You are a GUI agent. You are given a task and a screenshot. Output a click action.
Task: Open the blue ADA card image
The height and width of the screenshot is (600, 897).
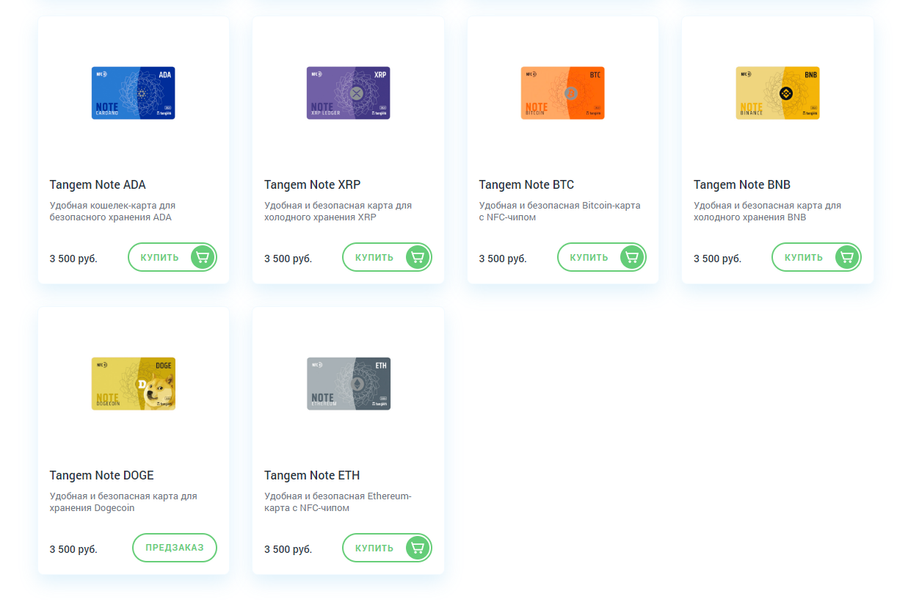click(133, 93)
